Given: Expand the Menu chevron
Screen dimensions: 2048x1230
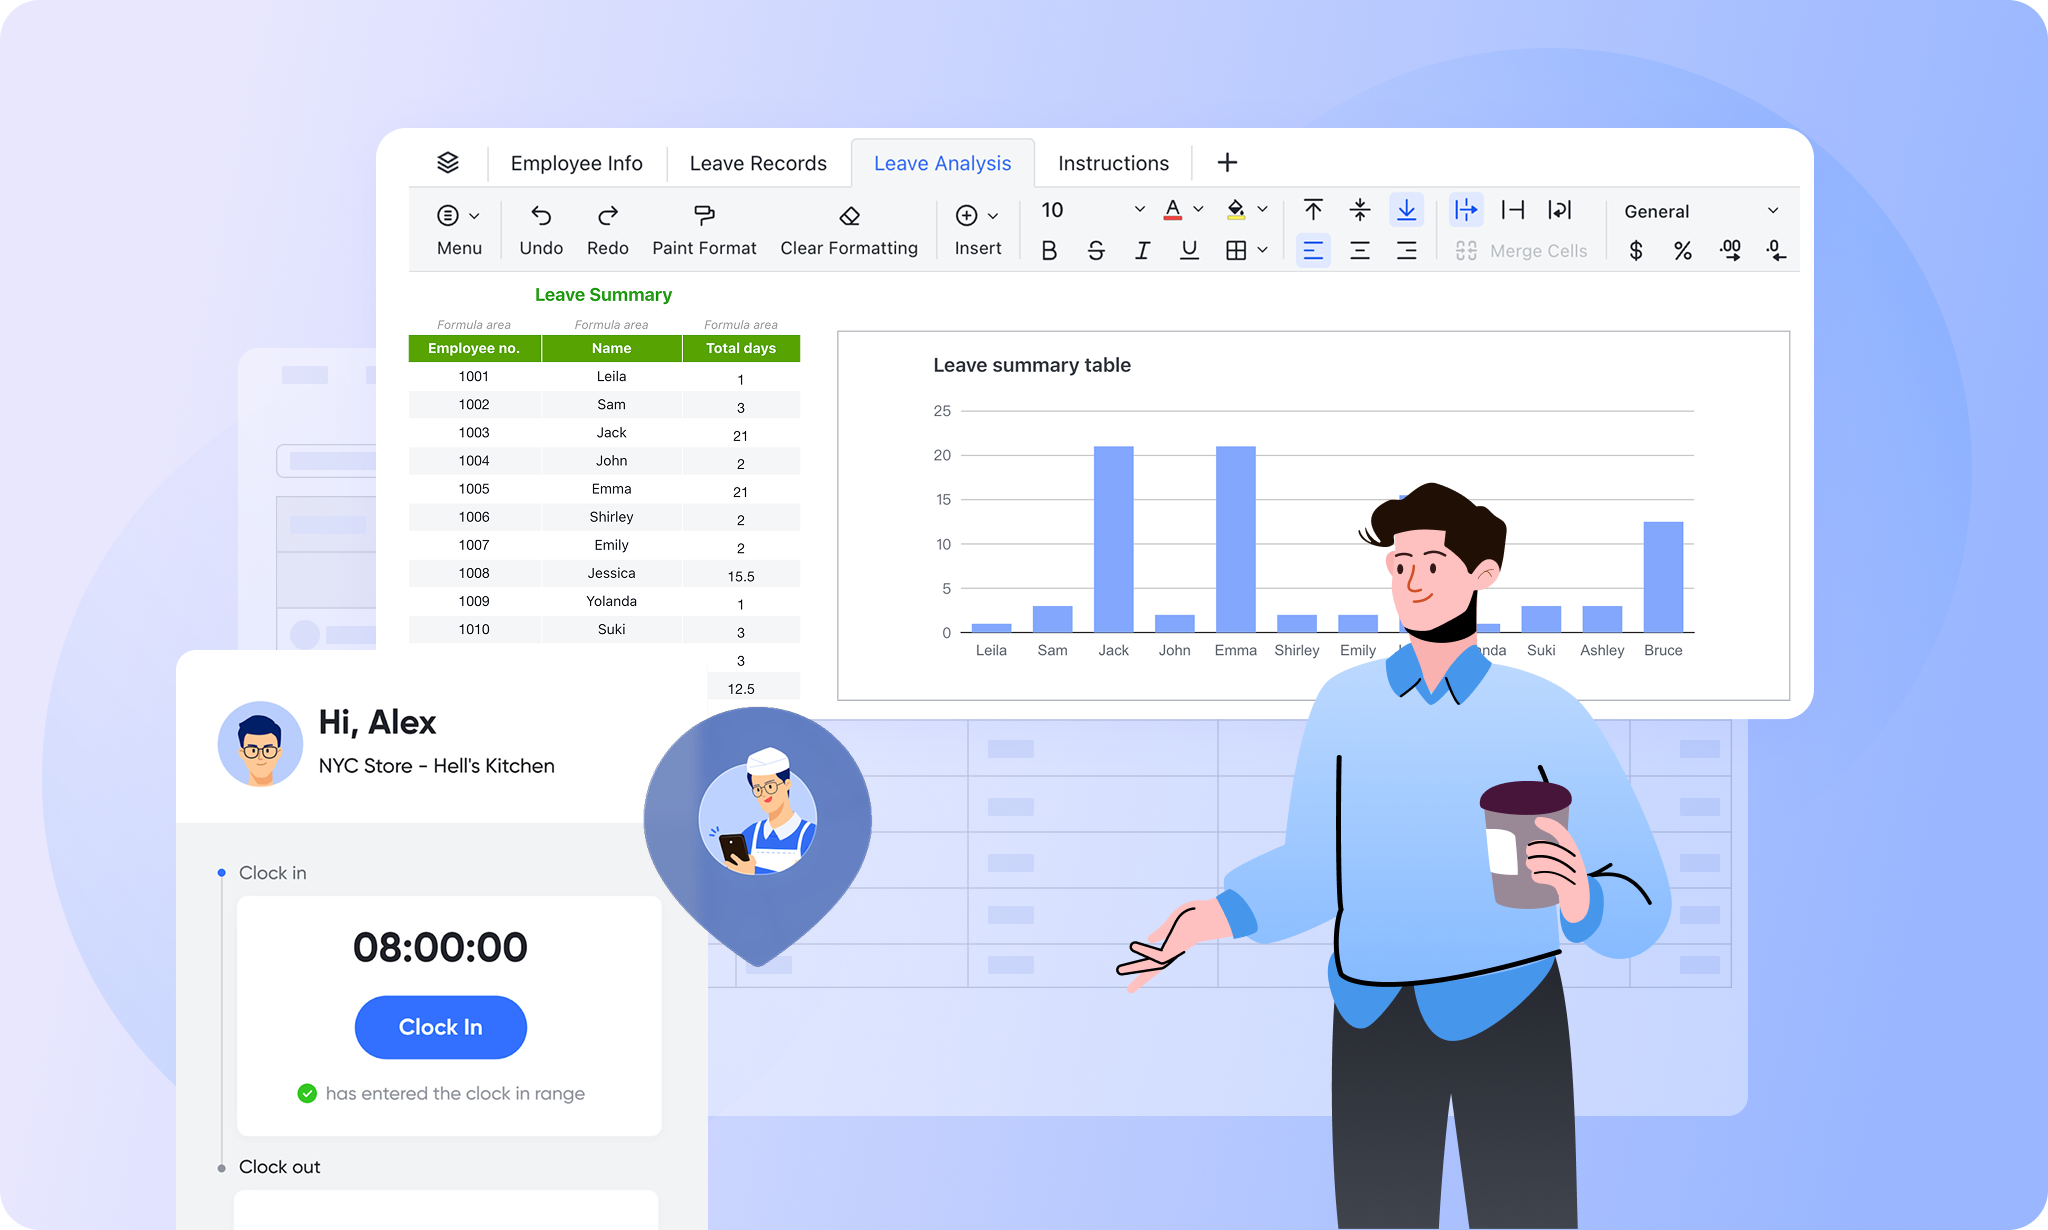Looking at the screenshot, I should click(x=474, y=216).
